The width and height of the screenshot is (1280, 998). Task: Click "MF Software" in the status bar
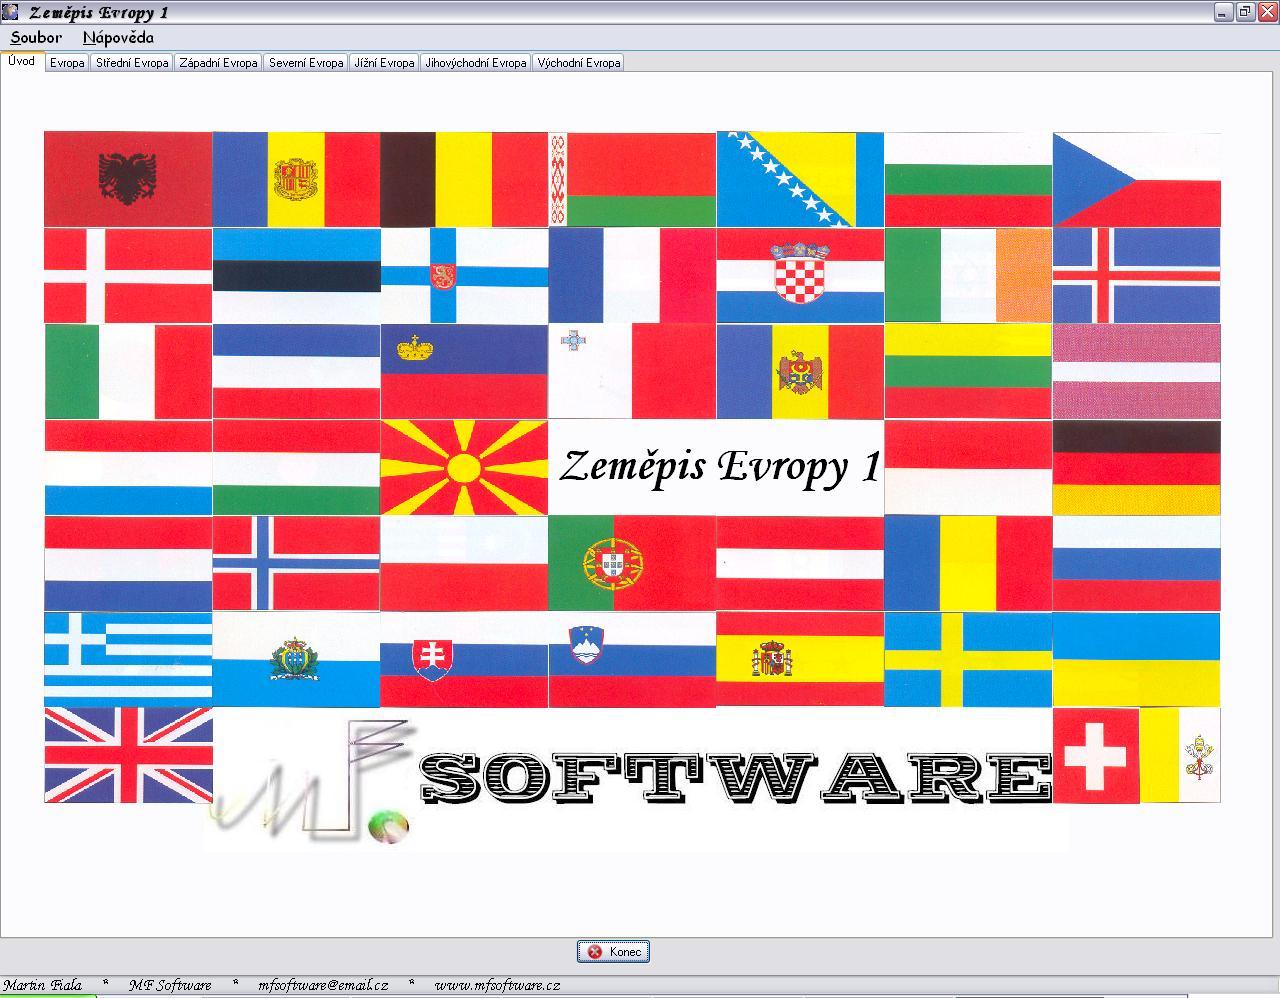coord(170,985)
